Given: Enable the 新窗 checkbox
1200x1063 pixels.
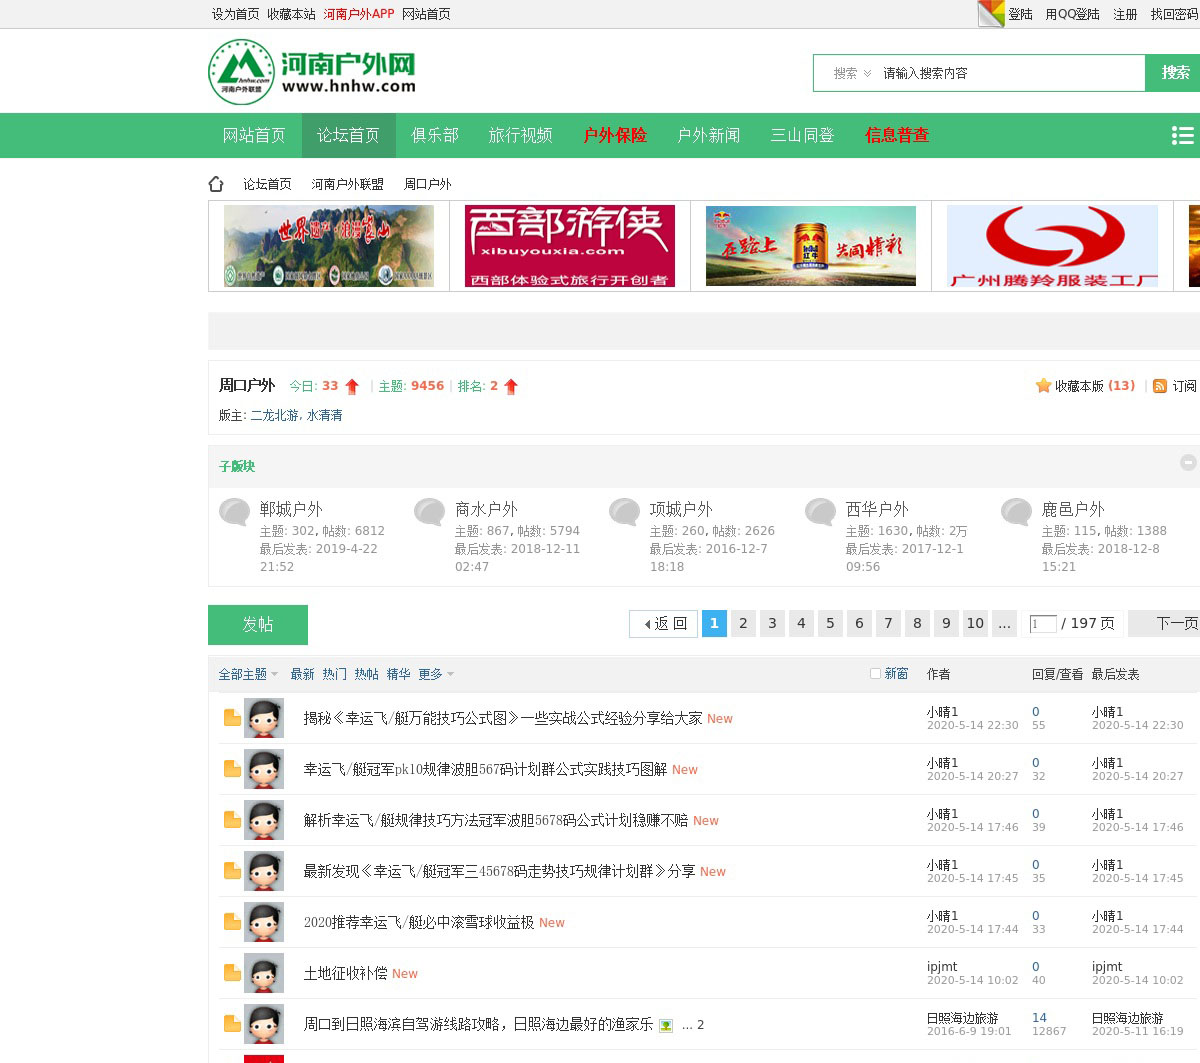Looking at the screenshot, I should coord(875,674).
